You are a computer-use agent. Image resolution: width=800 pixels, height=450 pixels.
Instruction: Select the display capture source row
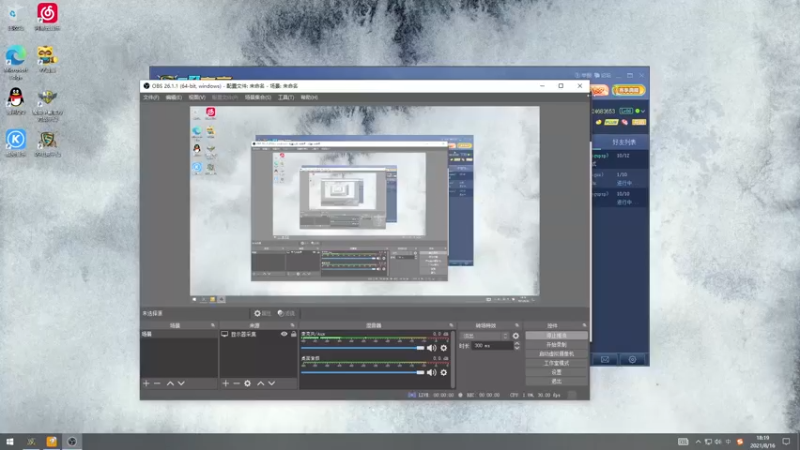(x=258, y=334)
